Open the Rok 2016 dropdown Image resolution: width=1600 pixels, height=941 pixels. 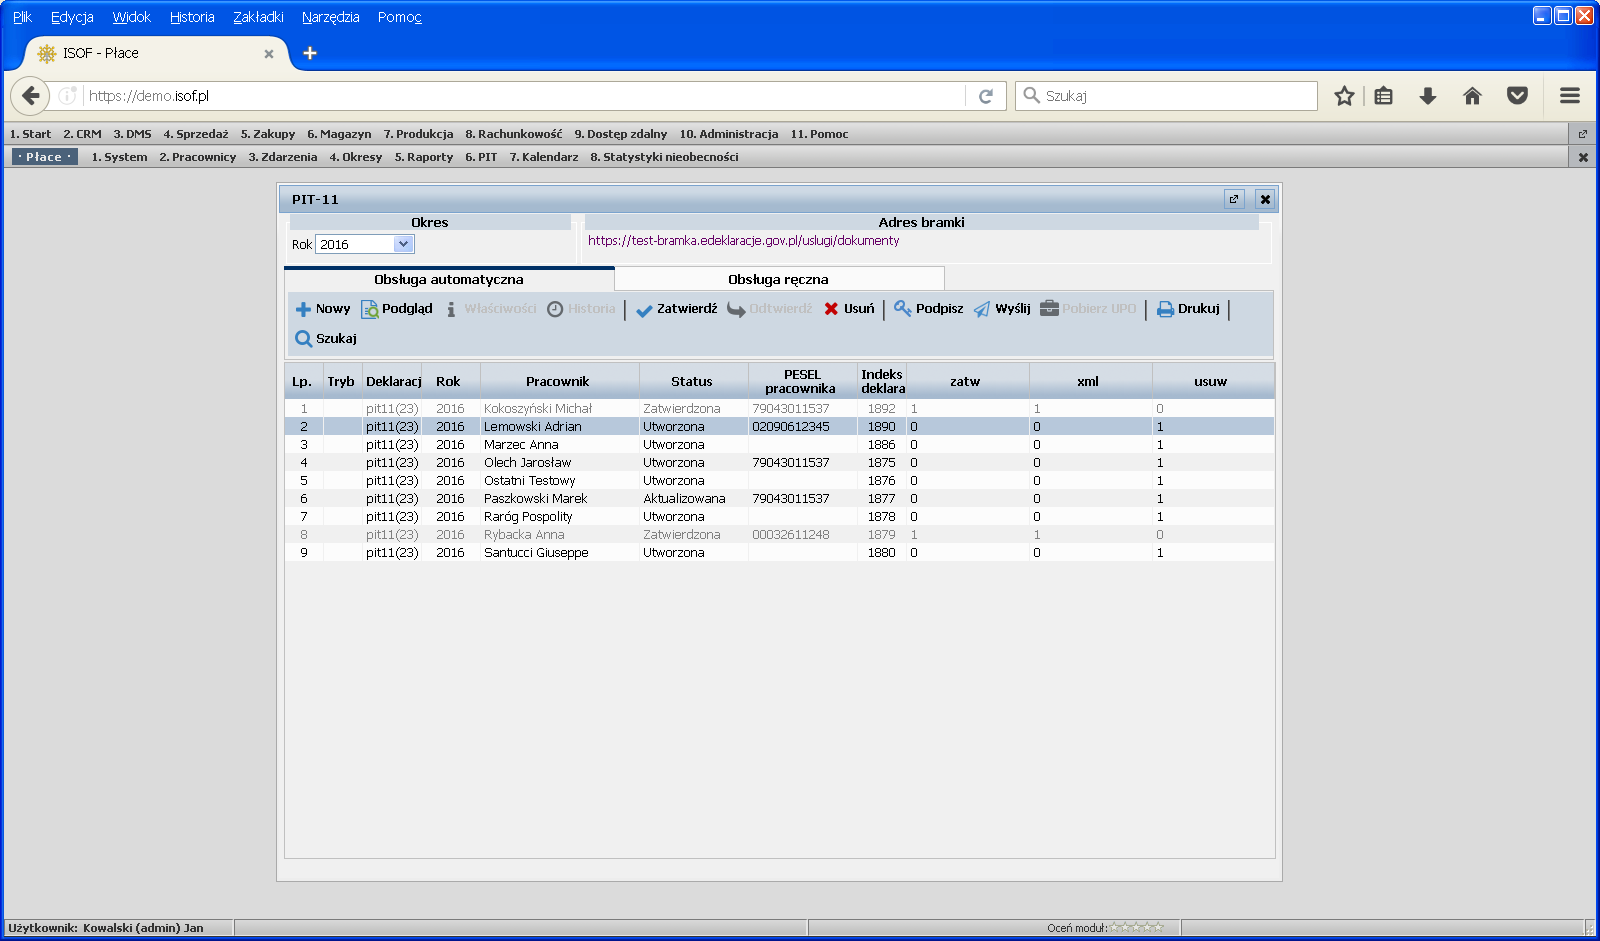click(x=365, y=244)
